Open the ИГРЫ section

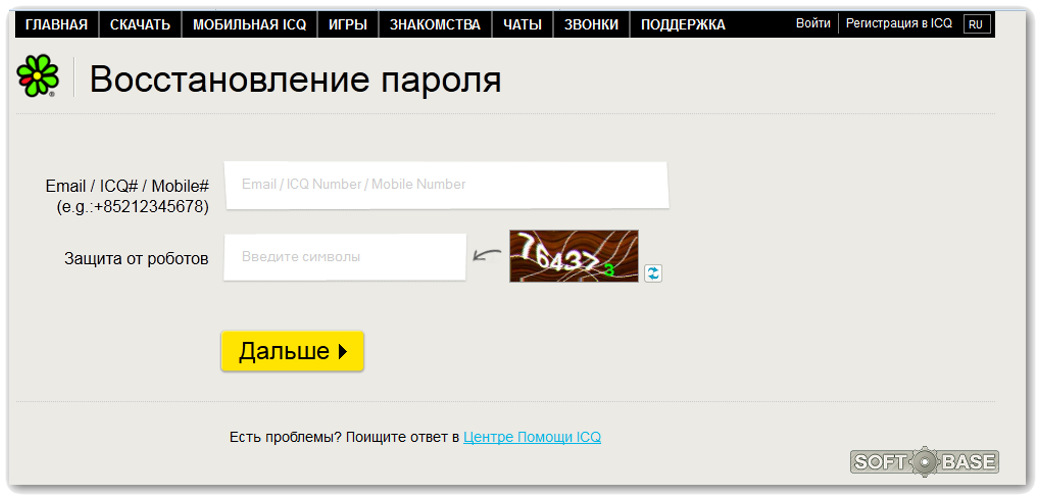pyautogui.click(x=348, y=25)
